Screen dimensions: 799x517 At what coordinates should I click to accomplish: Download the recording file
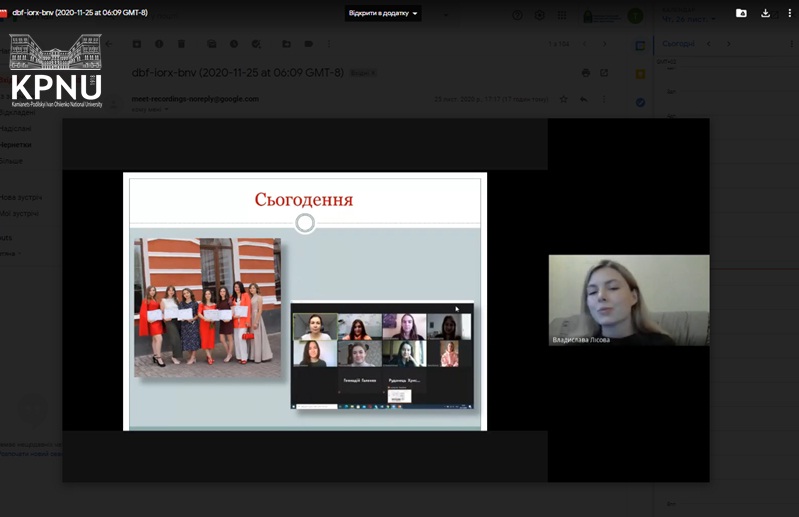pos(765,13)
